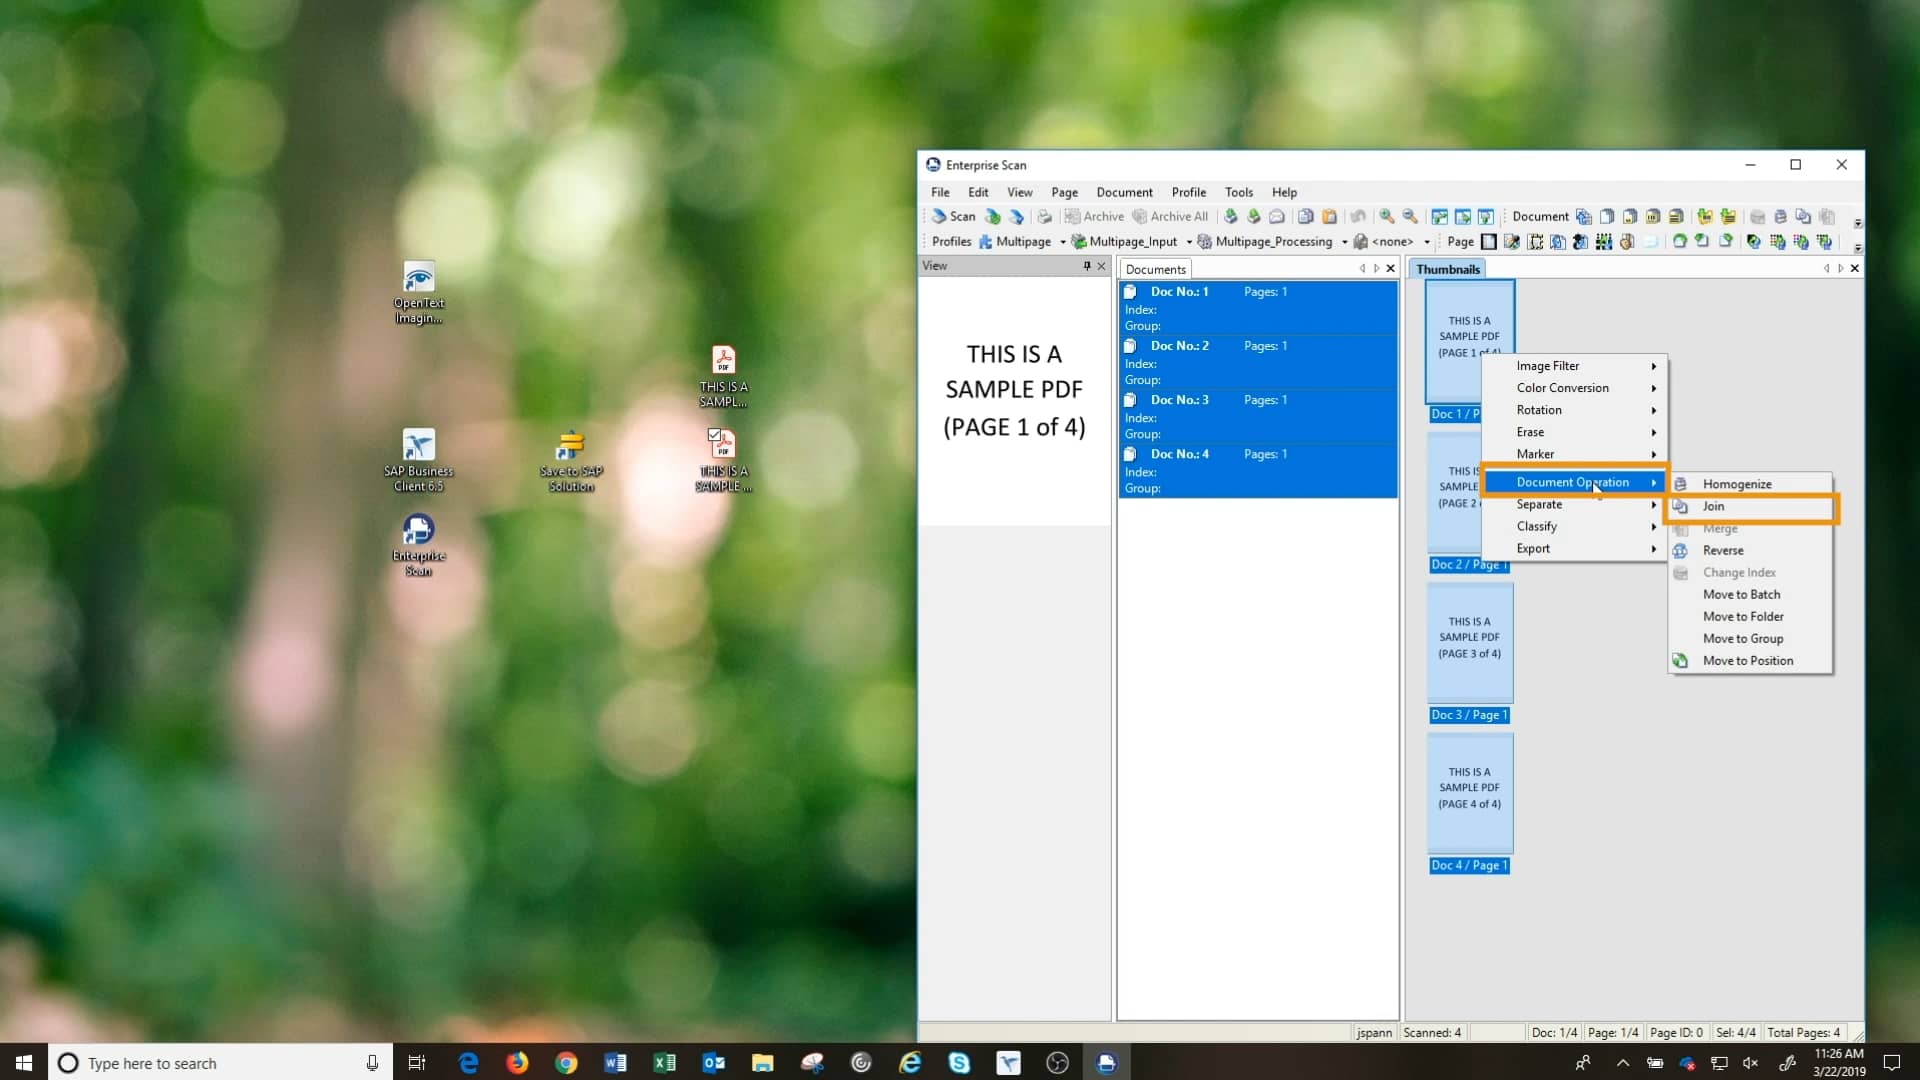Image resolution: width=1920 pixels, height=1080 pixels.
Task: Click the Archive All toolbar icon
Action: pos(1171,216)
